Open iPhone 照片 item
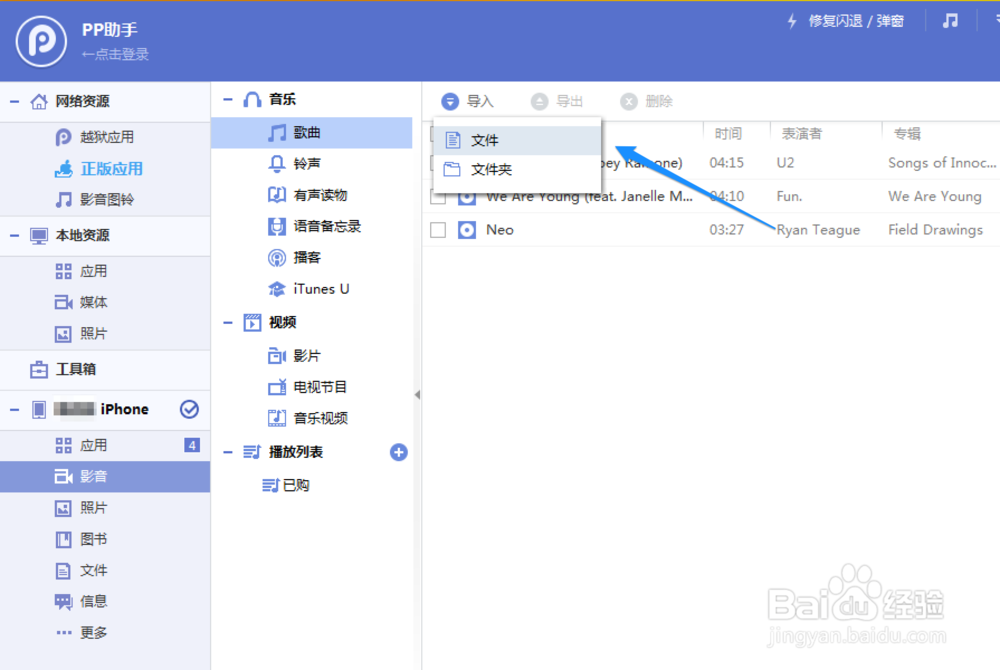 click(x=93, y=508)
